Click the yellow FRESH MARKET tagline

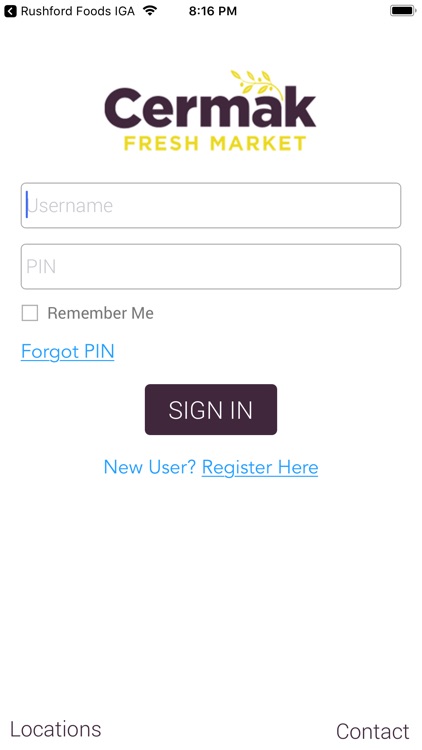(x=215, y=143)
